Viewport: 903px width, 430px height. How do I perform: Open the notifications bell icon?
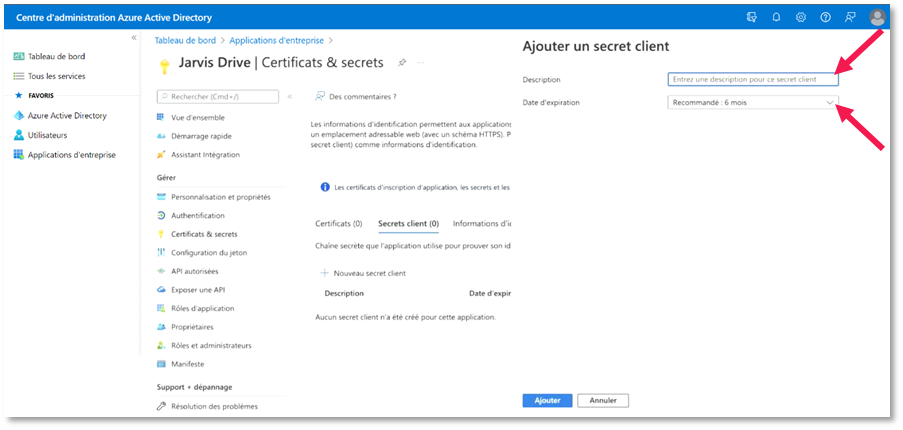click(776, 18)
